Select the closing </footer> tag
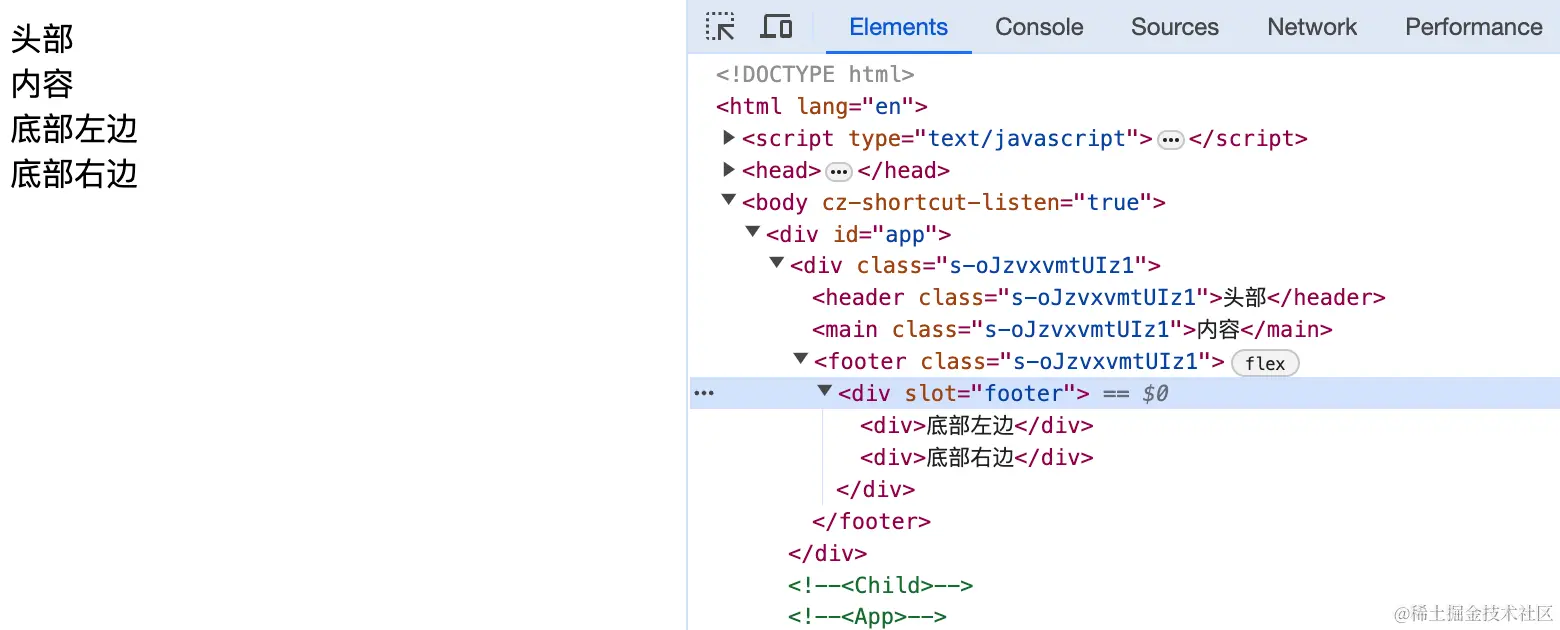 click(x=871, y=521)
